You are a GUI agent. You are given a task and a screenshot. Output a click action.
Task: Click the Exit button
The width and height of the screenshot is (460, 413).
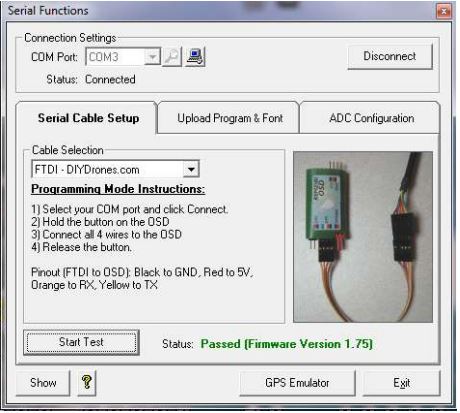click(401, 383)
